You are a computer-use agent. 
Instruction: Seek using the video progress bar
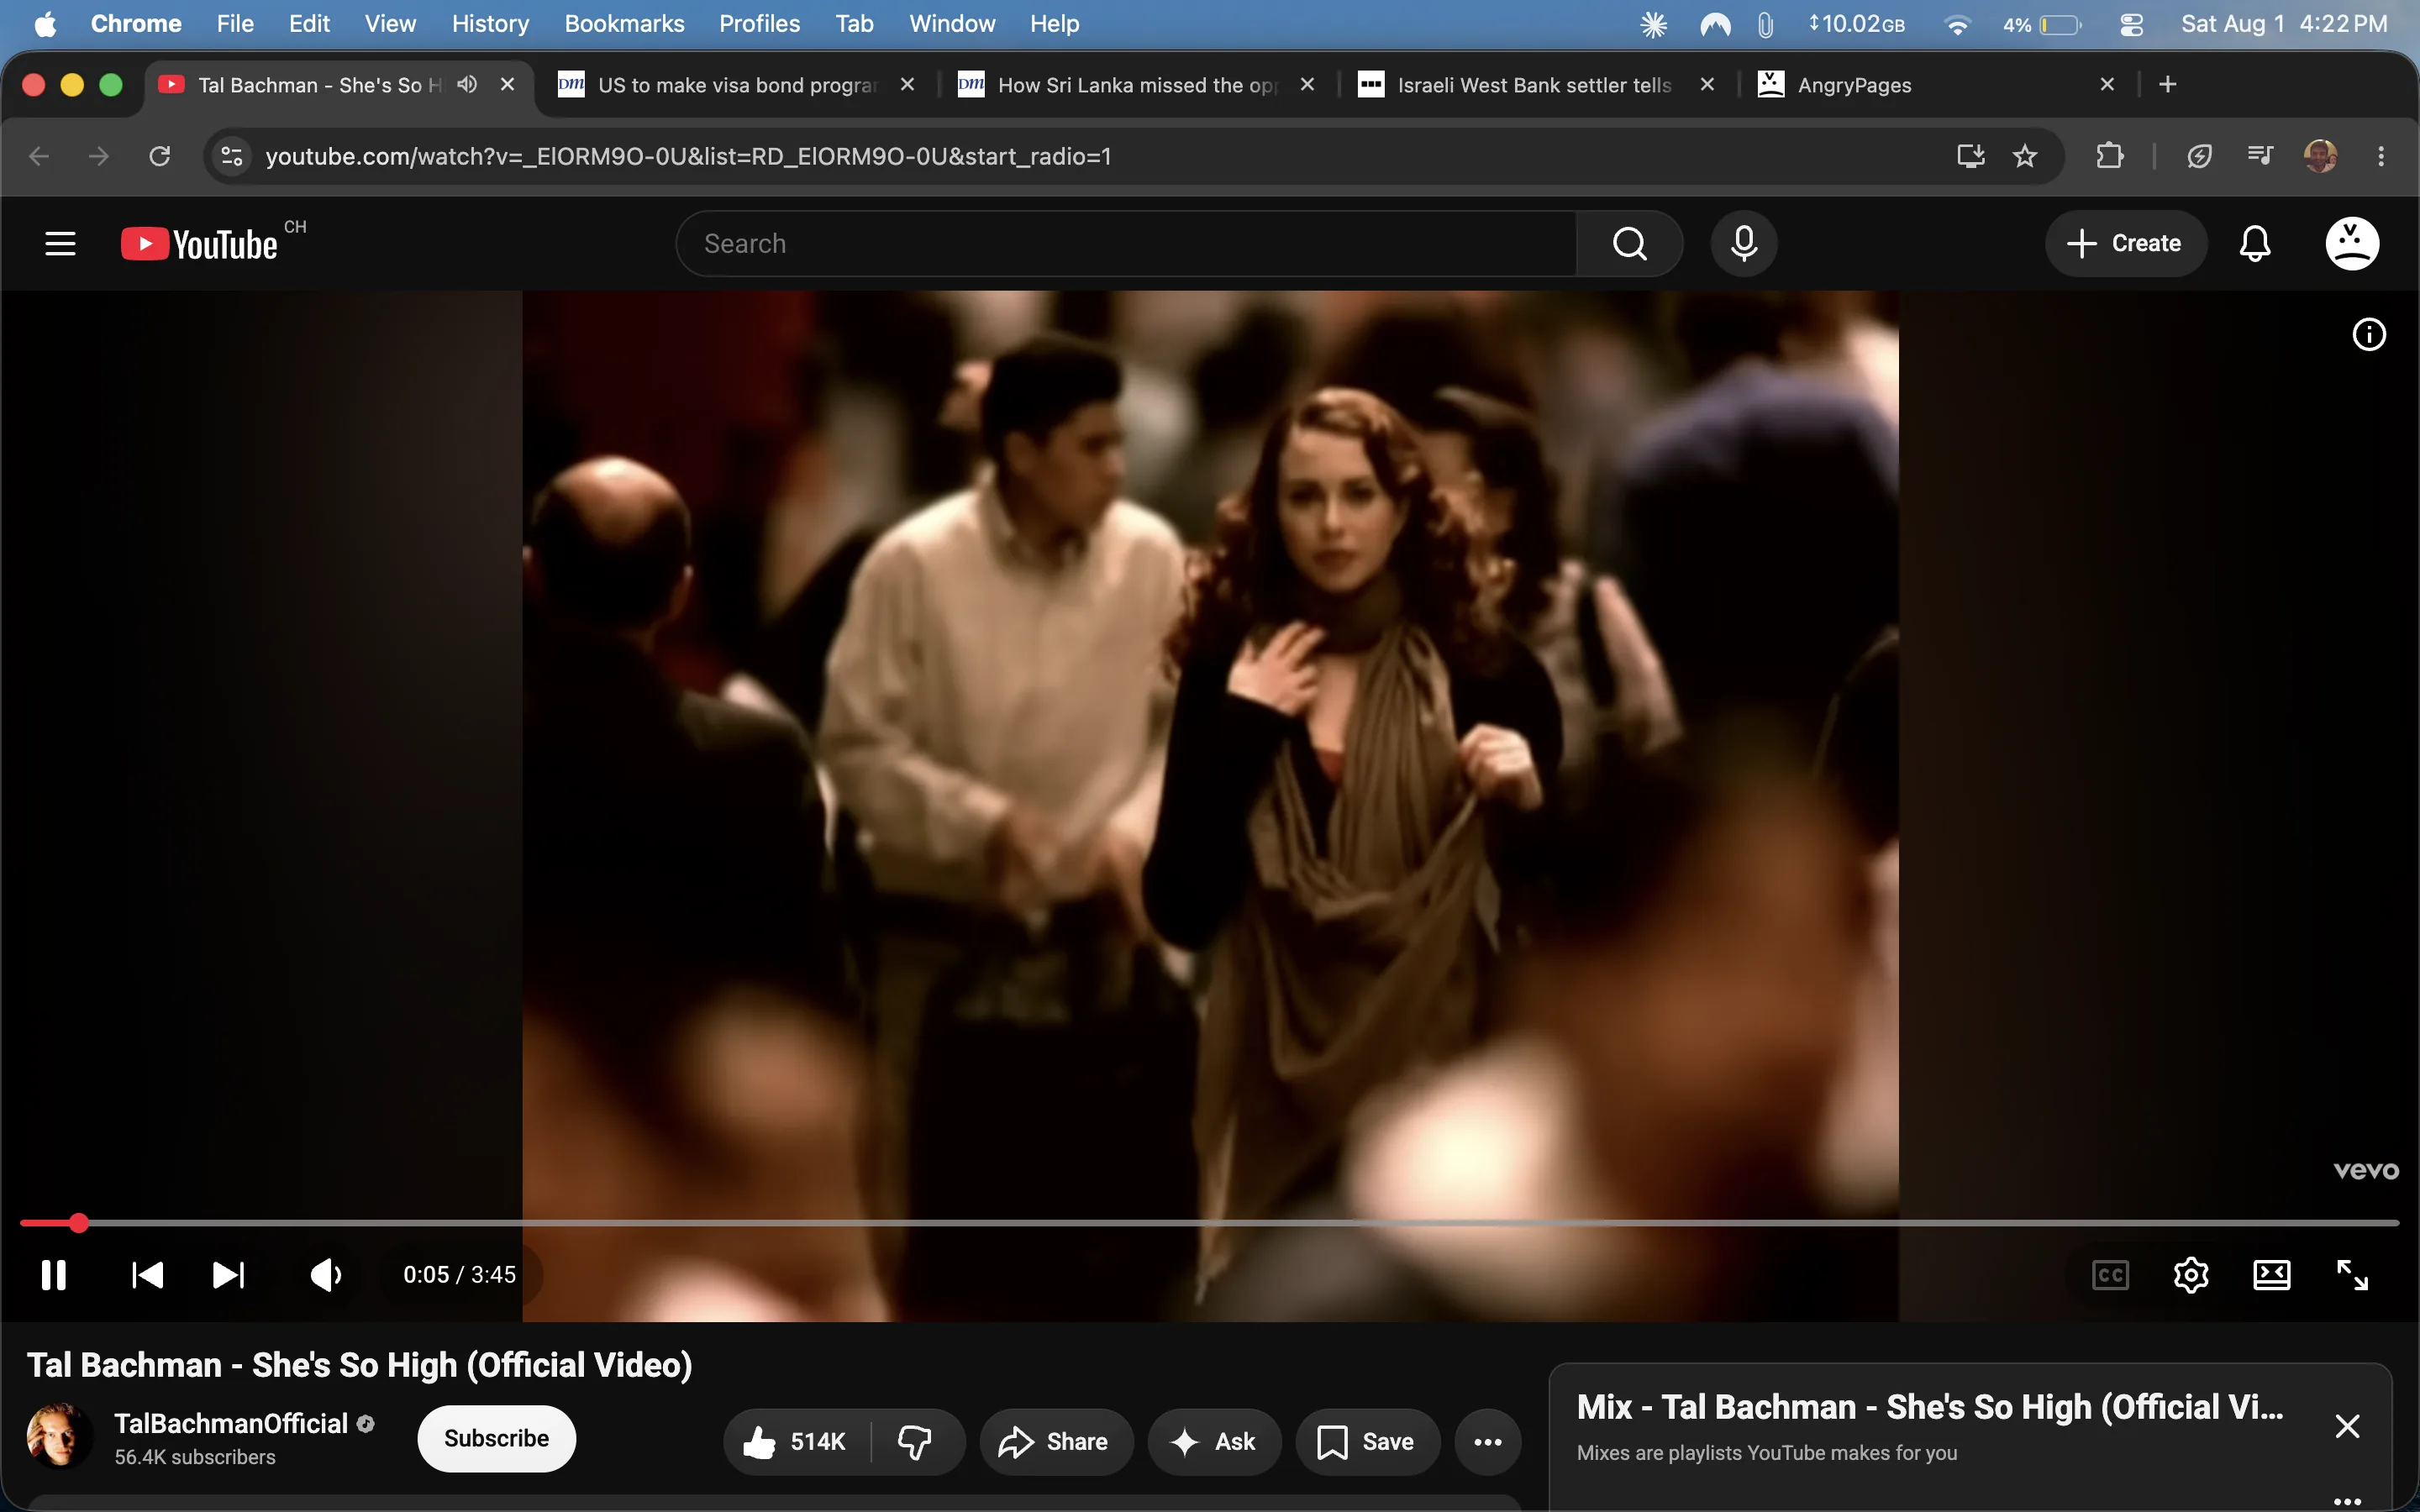tap(1209, 1223)
